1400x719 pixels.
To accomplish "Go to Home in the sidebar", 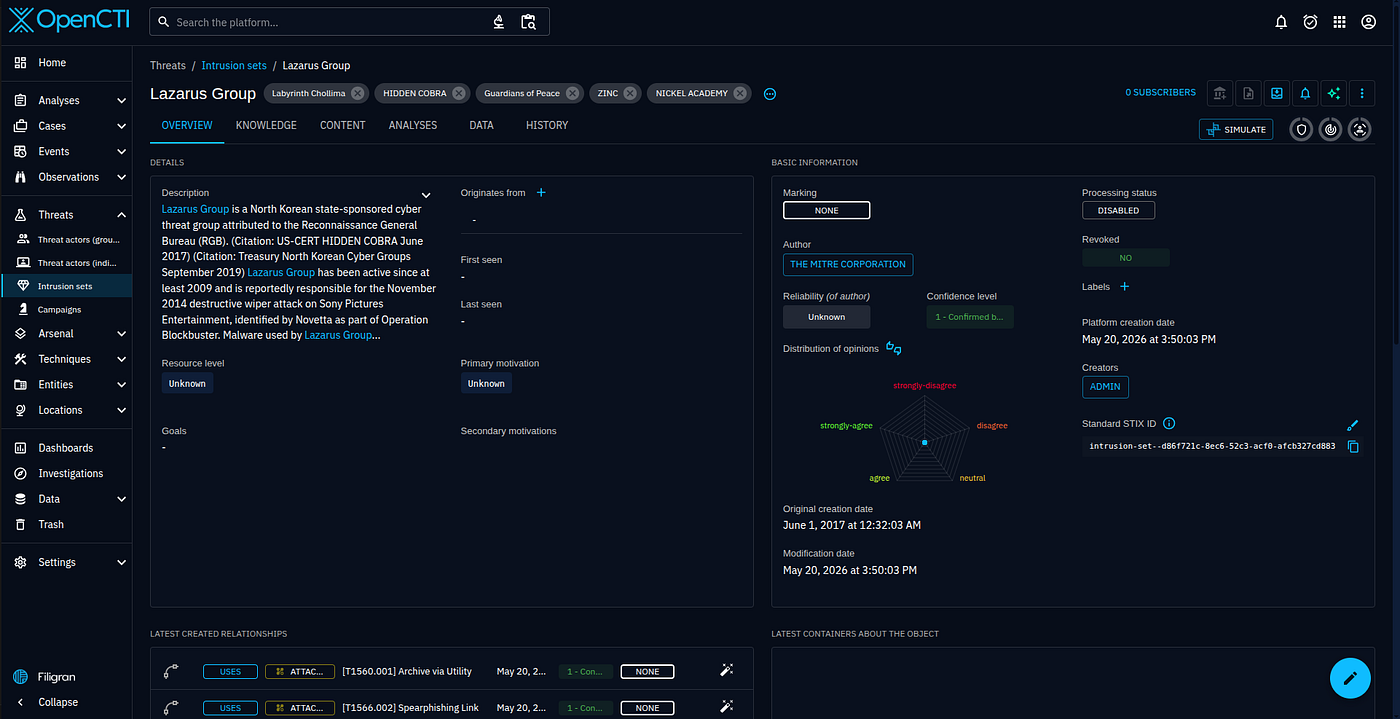I will click(x=66, y=63).
